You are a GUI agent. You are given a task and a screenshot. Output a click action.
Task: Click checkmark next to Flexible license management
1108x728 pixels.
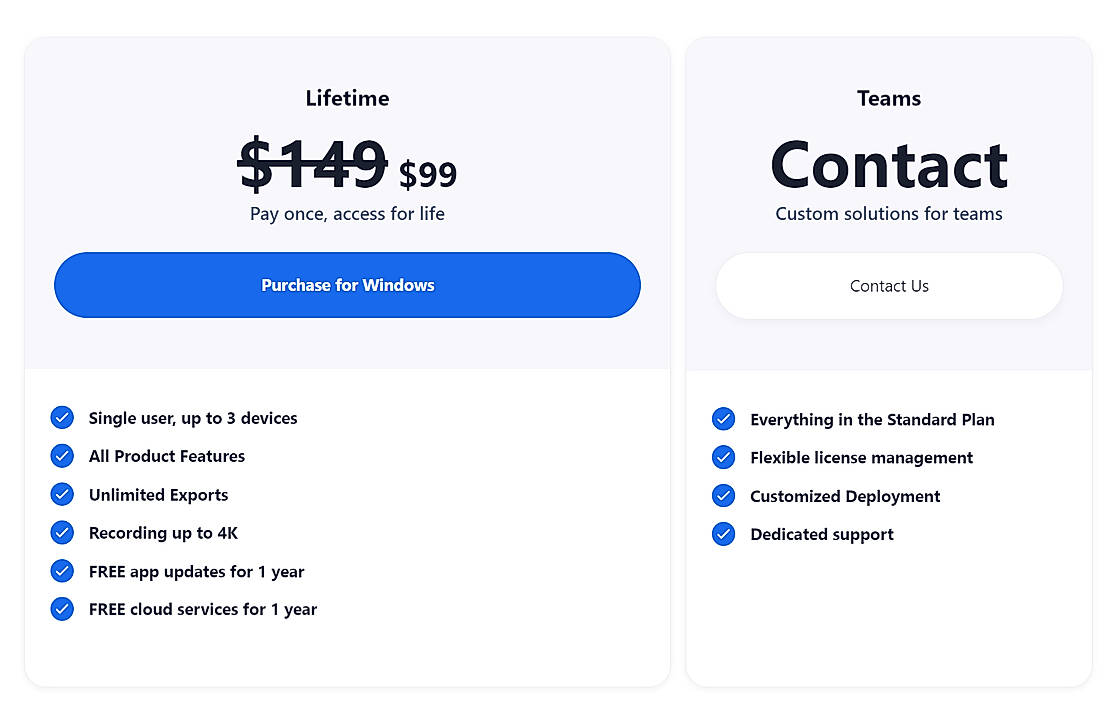click(723, 458)
